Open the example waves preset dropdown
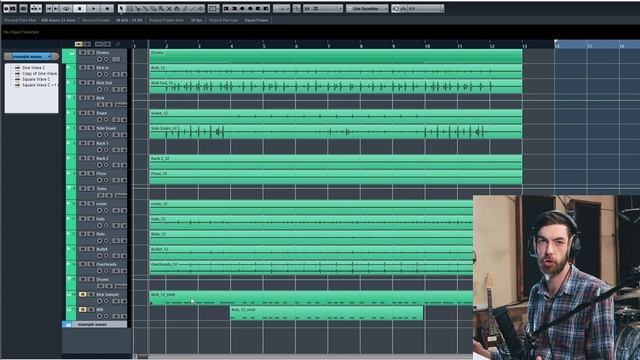Screen dimensions: 640x360 click(x=32, y=56)
